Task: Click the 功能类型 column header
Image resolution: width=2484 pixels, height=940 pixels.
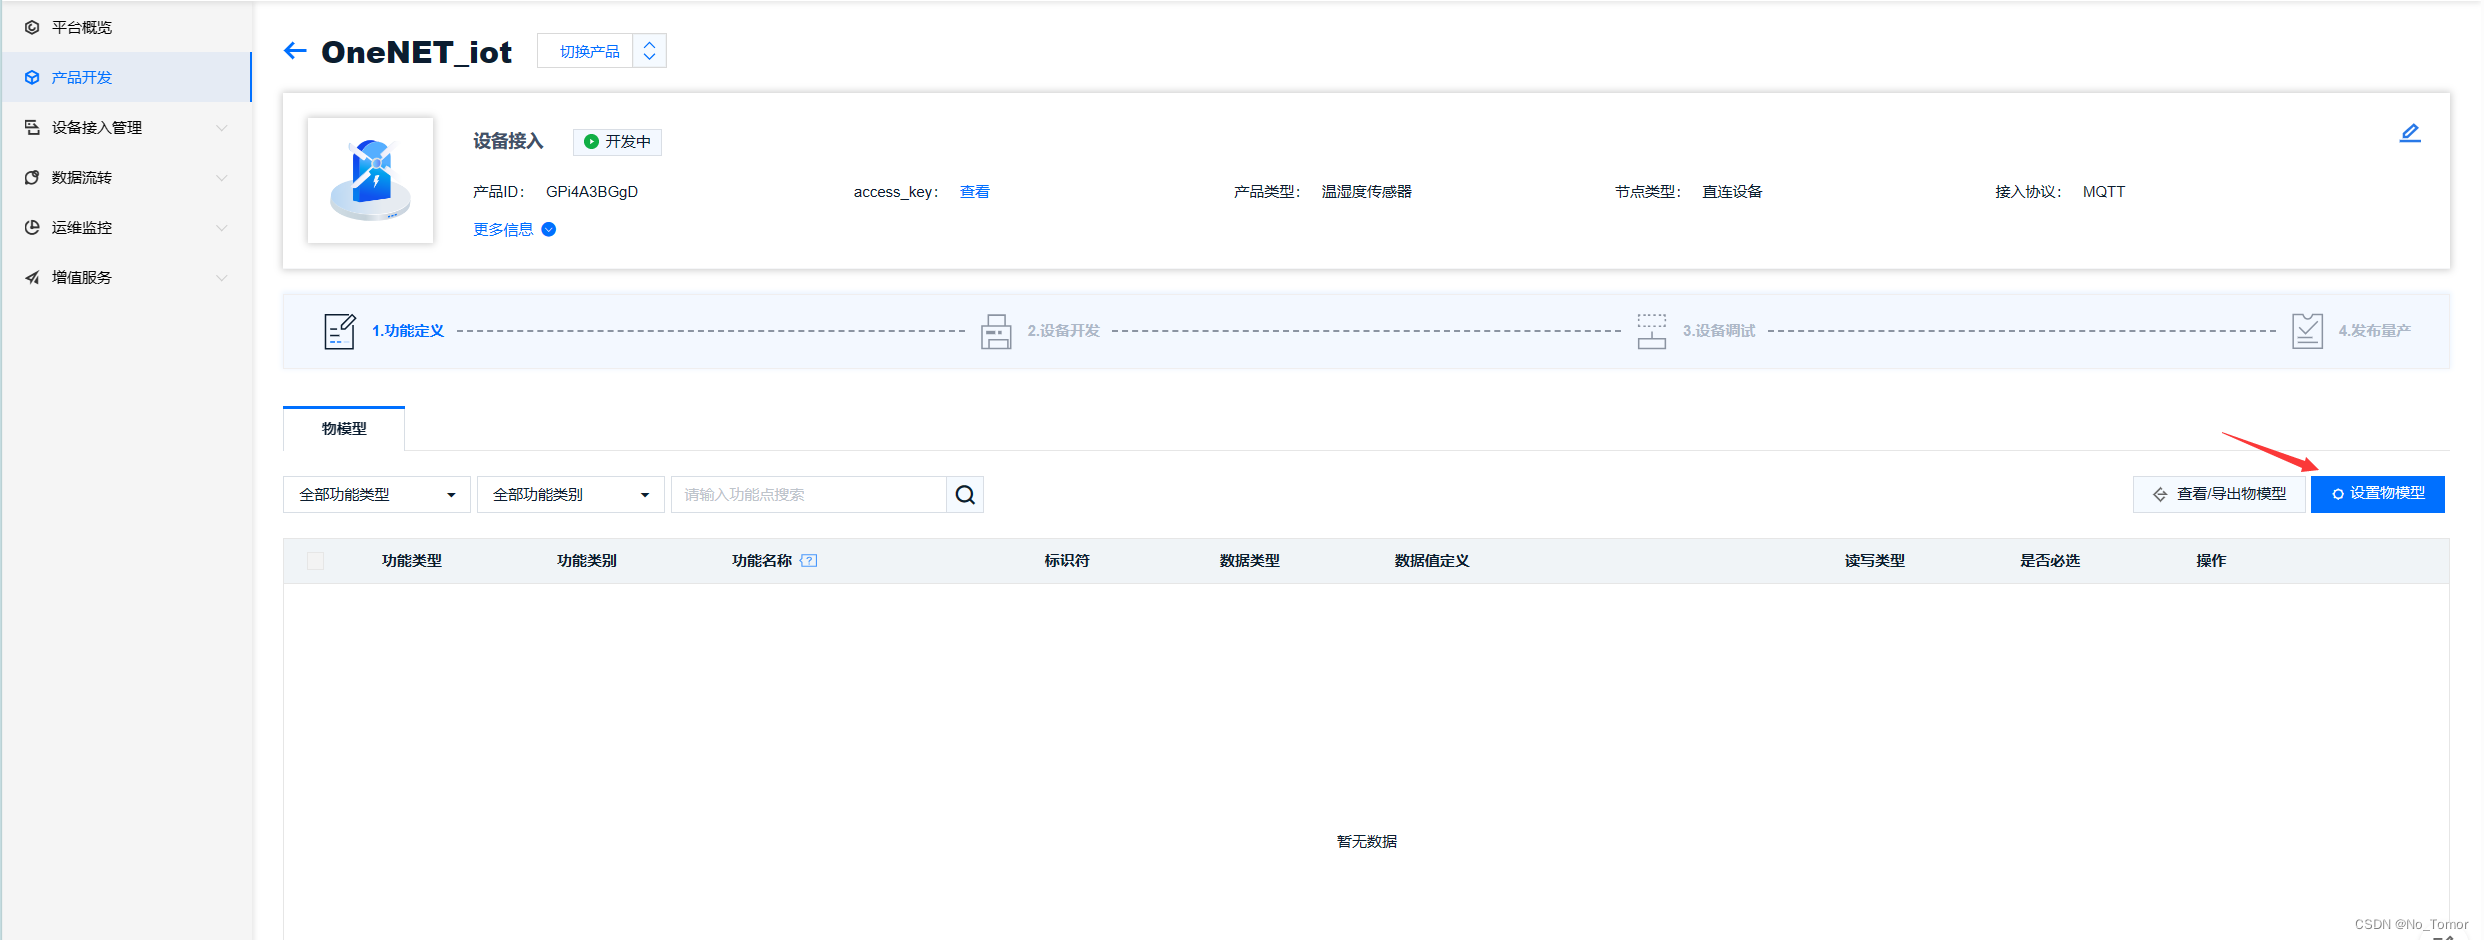Action: point(412,561)
